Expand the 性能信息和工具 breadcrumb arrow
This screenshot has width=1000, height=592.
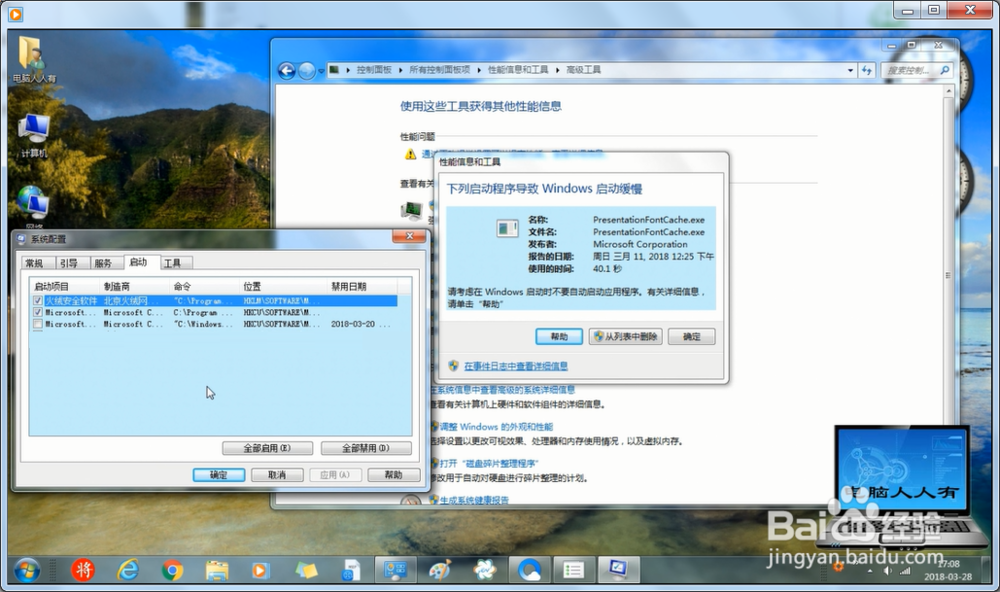557,70
